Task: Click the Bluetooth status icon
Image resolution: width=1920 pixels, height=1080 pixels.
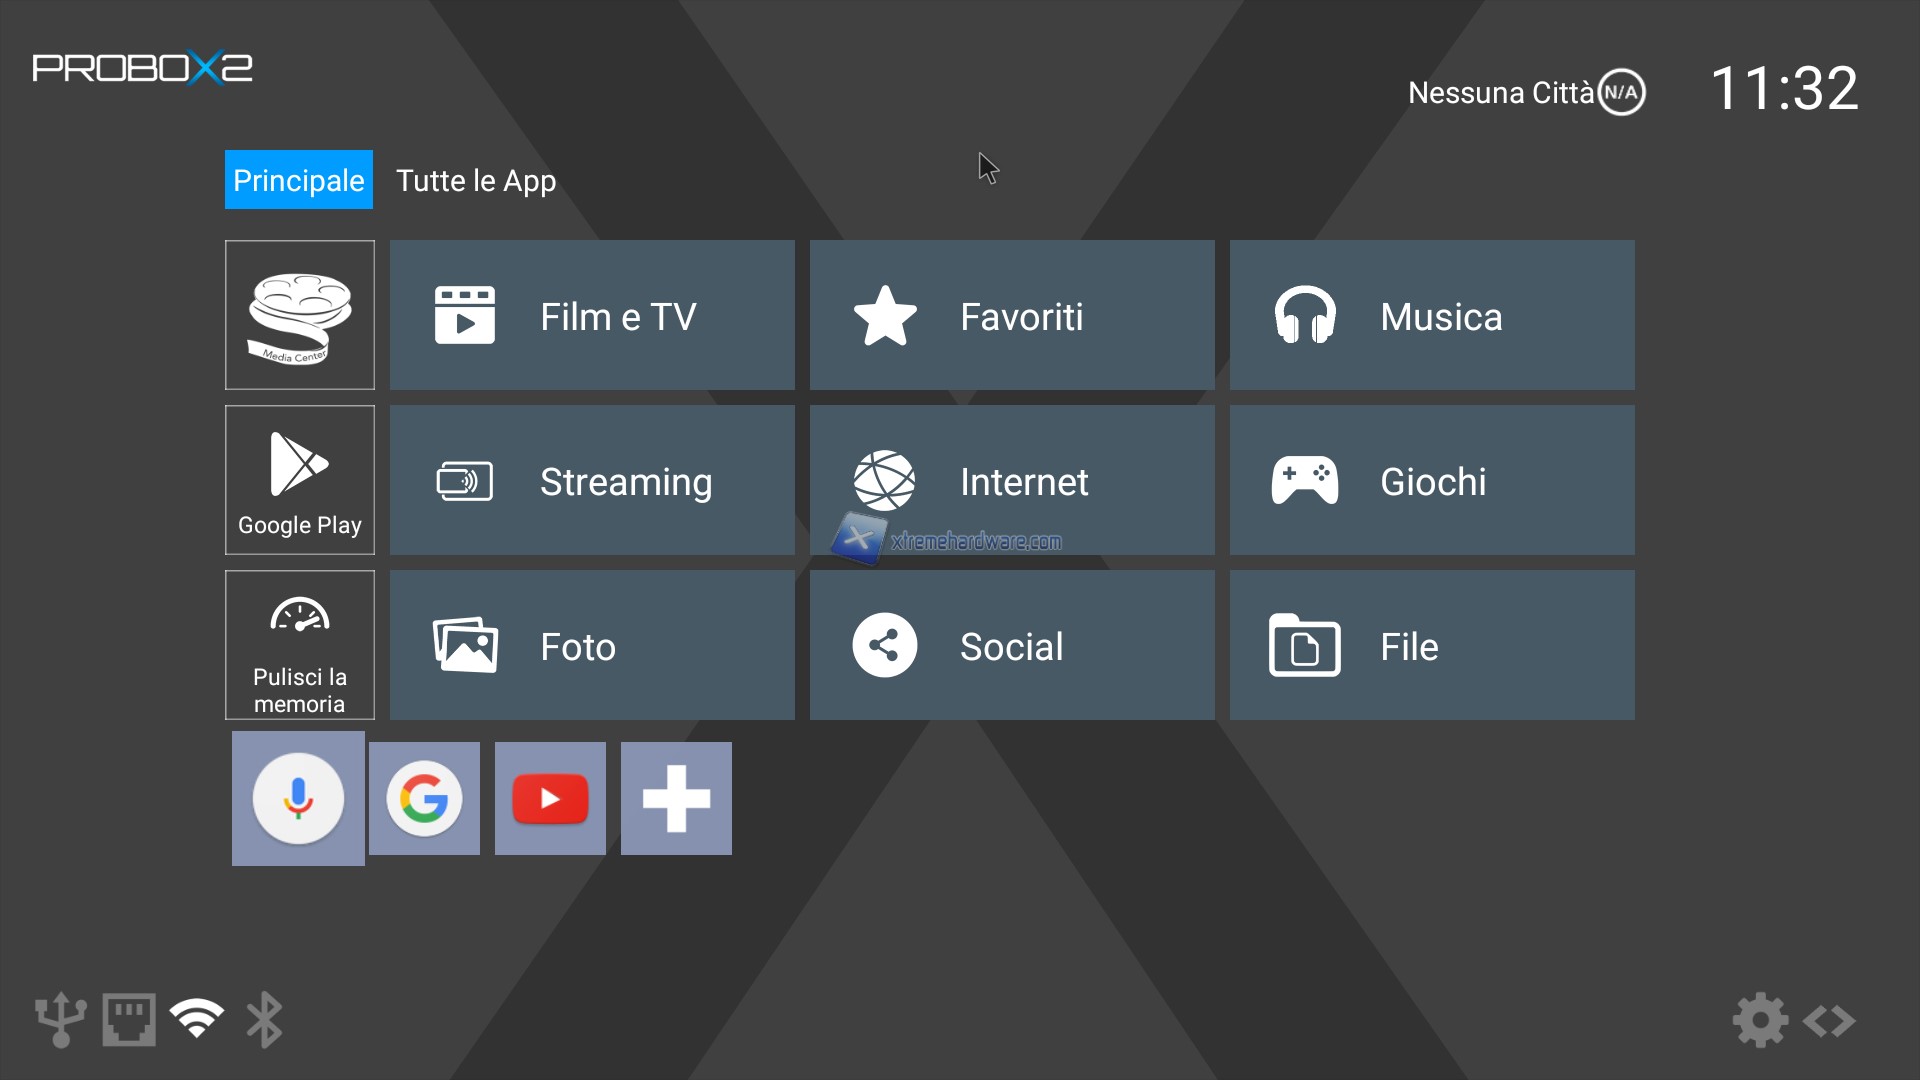Action: pos(264,1020)
